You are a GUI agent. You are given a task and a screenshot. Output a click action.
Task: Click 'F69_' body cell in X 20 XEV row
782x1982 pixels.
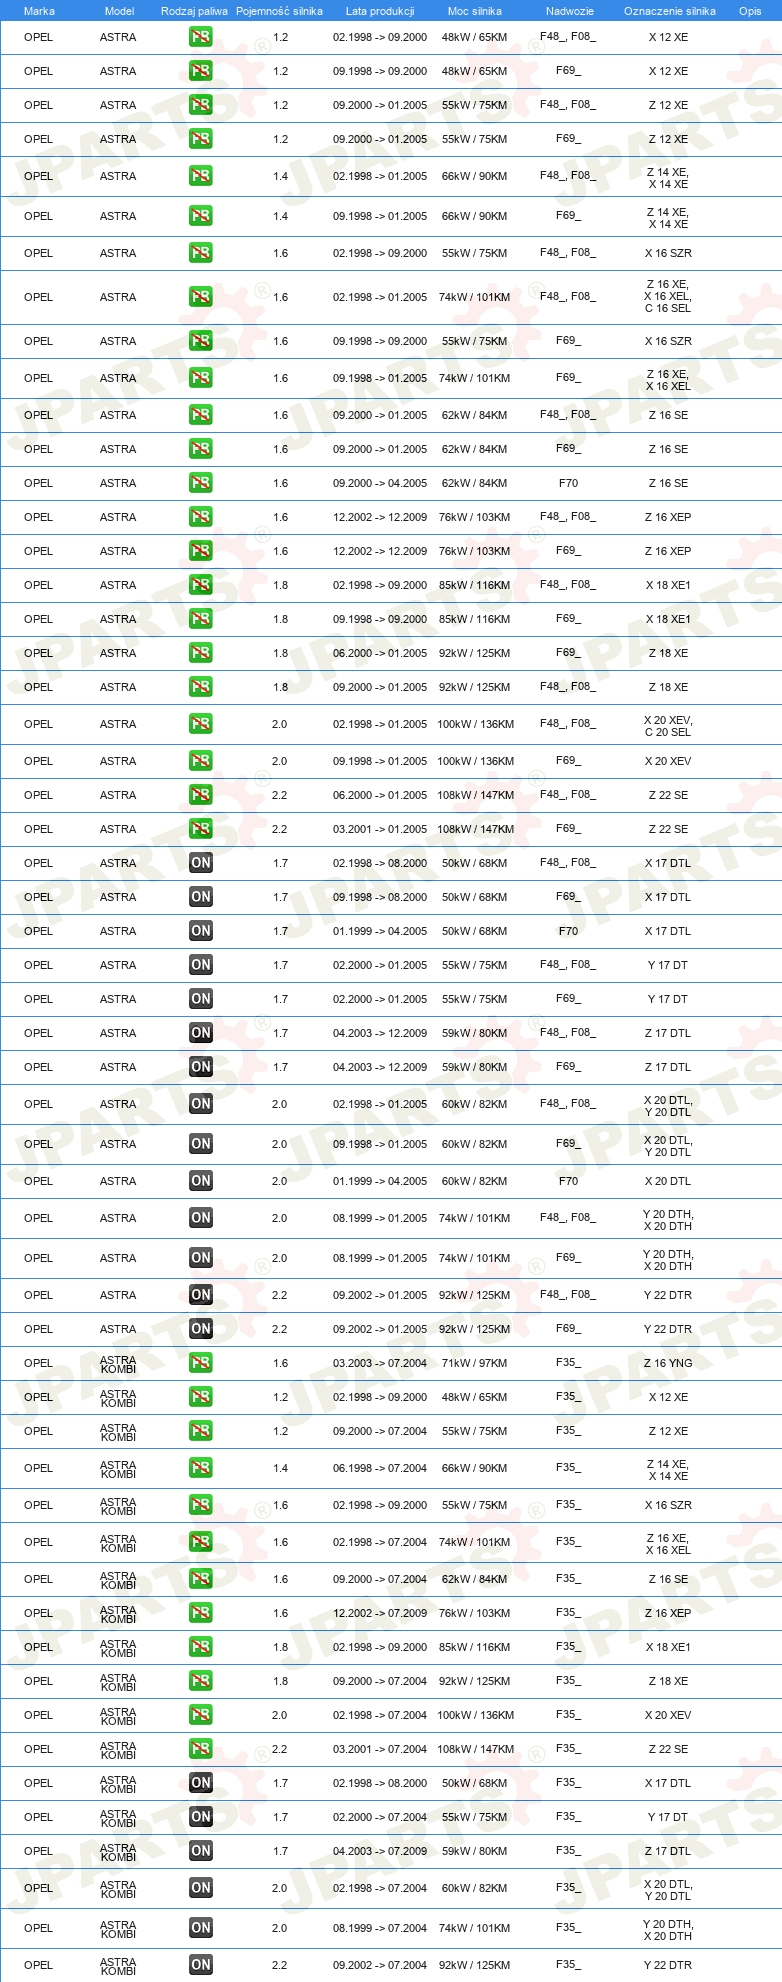coord(568,761)
